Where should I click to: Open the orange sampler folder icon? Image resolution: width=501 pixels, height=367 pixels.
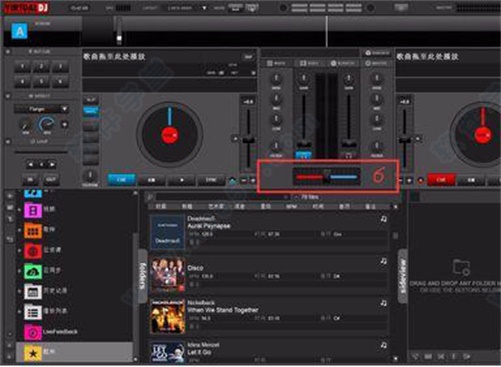(33, 231)
